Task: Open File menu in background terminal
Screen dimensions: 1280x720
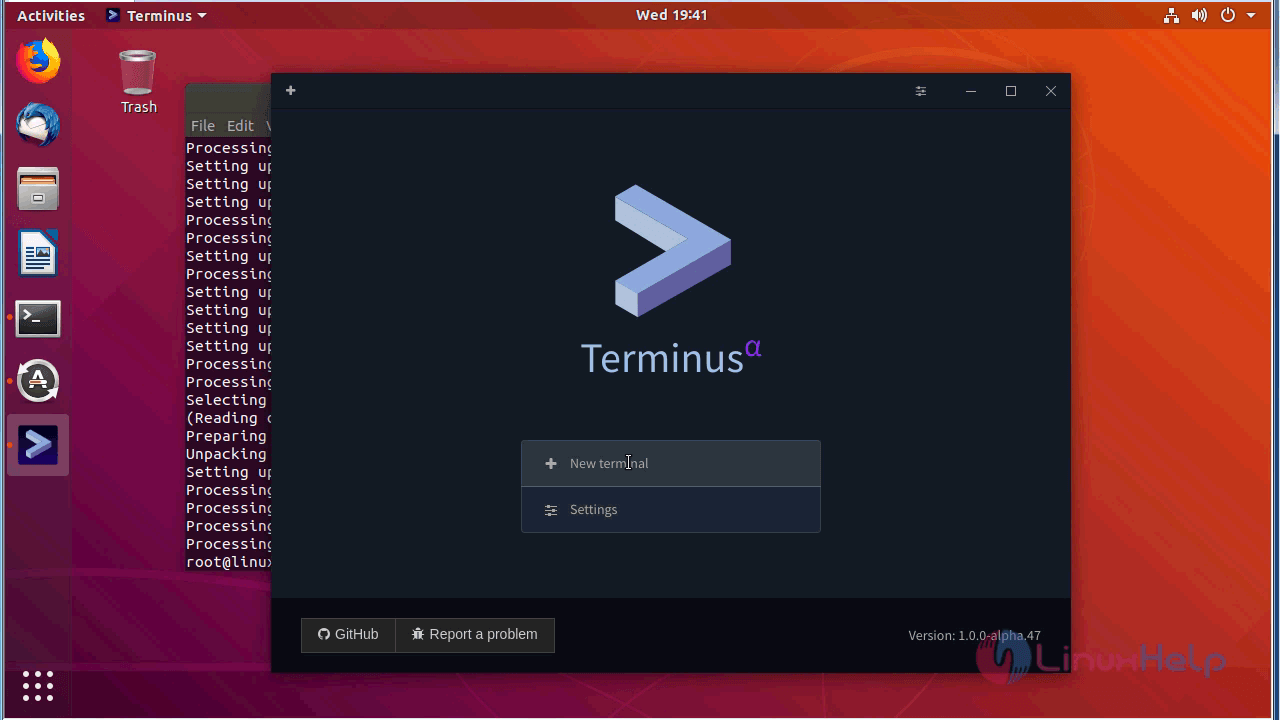Action: 203,125
